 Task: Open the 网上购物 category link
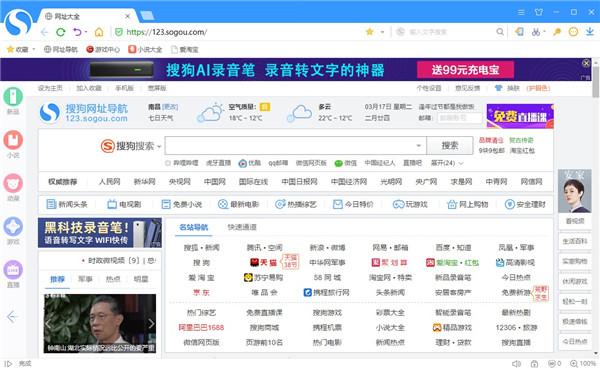tap(468, 204)
